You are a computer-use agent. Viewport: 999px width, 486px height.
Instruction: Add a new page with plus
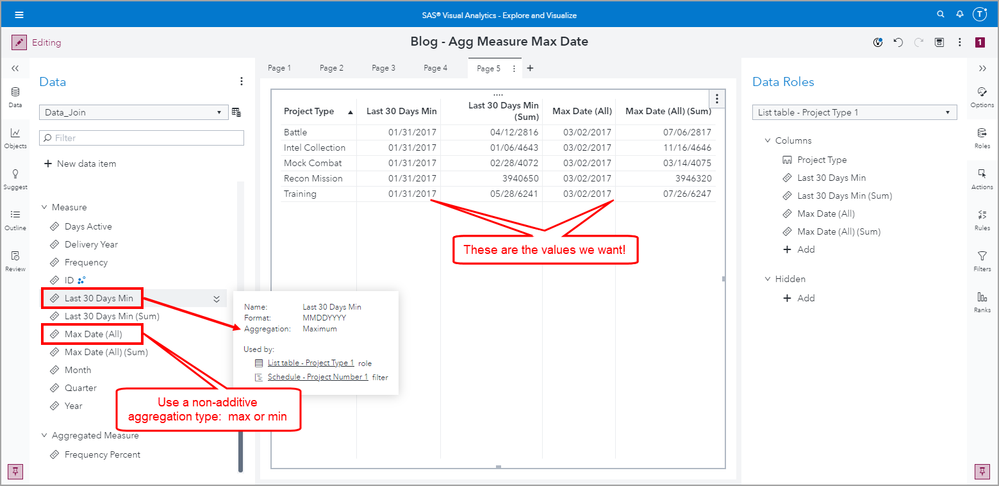(x=529, y=68)
